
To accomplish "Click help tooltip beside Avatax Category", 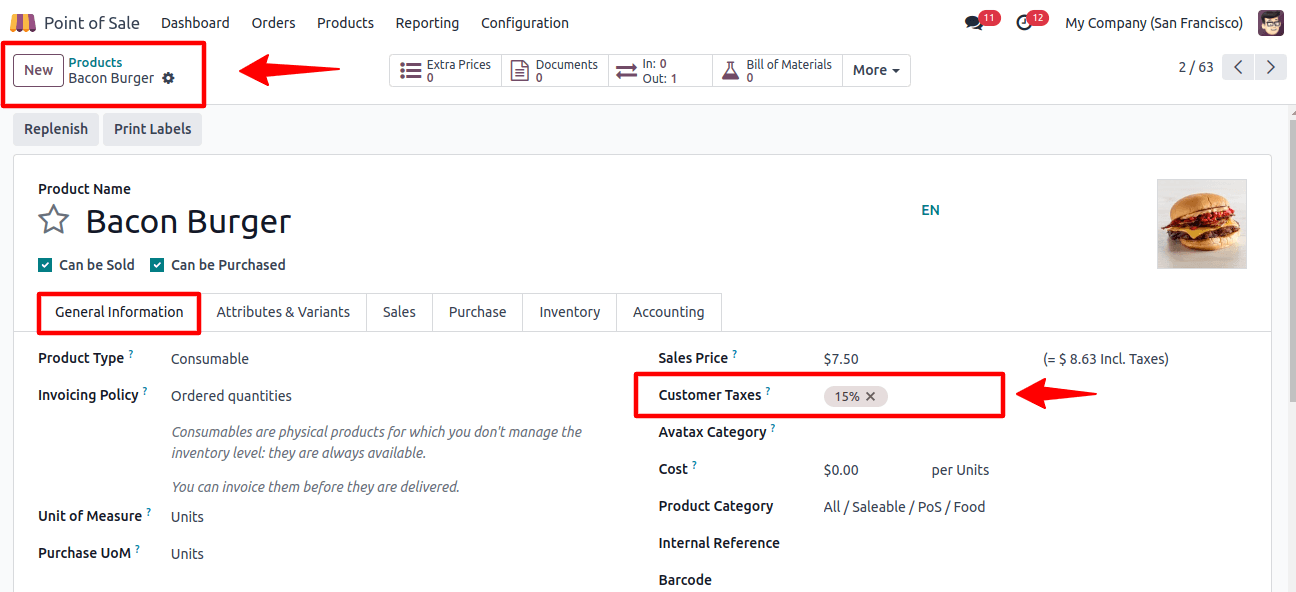I will (773, 428).
